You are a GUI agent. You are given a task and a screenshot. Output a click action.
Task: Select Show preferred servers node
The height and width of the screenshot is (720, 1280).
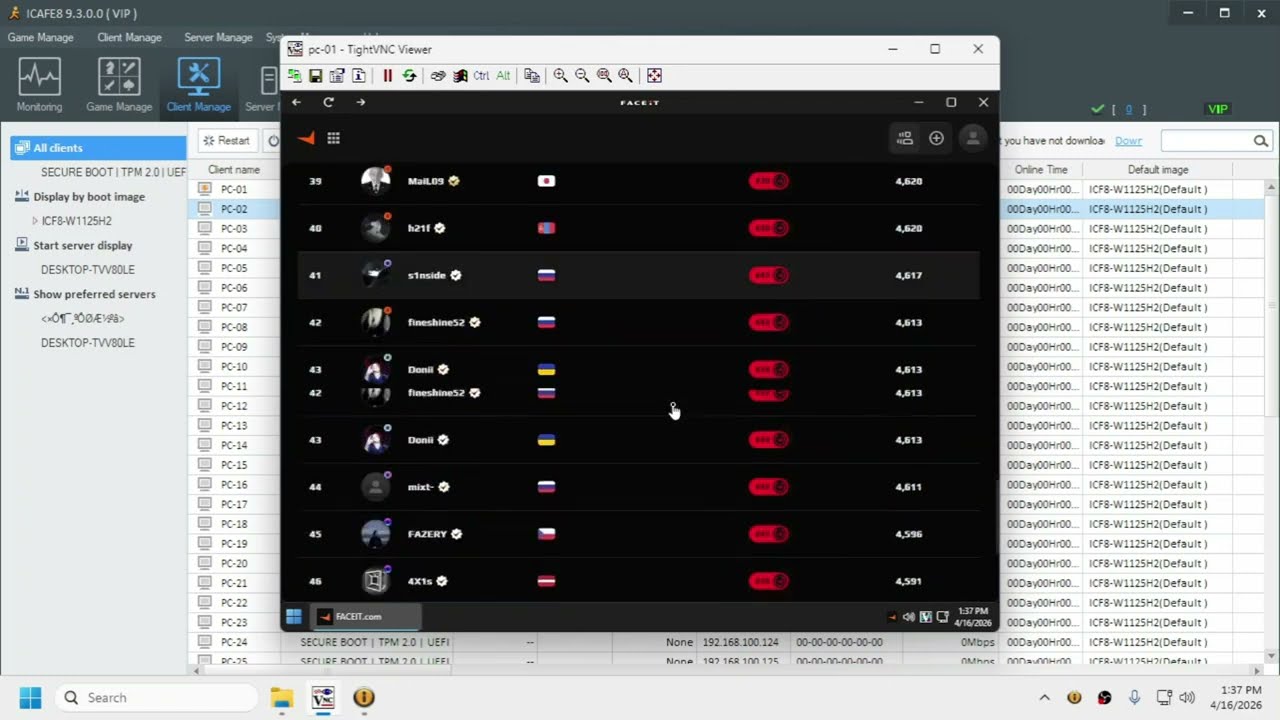coord(94,294)
